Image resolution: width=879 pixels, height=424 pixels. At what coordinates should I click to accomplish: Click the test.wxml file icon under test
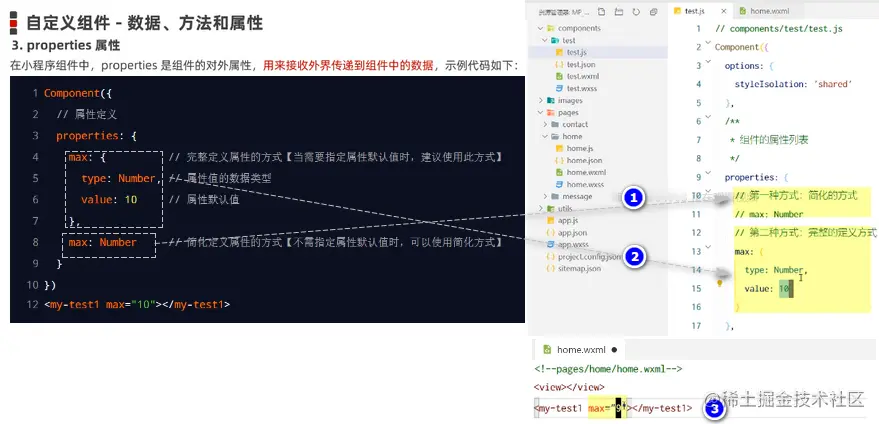(x=559, y=76)
